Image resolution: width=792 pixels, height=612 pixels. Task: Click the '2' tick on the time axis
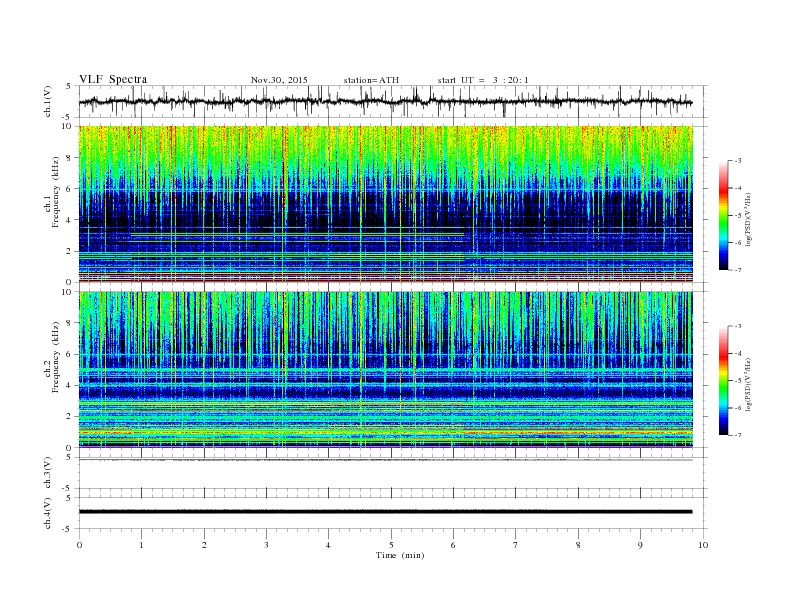(204, 545)
